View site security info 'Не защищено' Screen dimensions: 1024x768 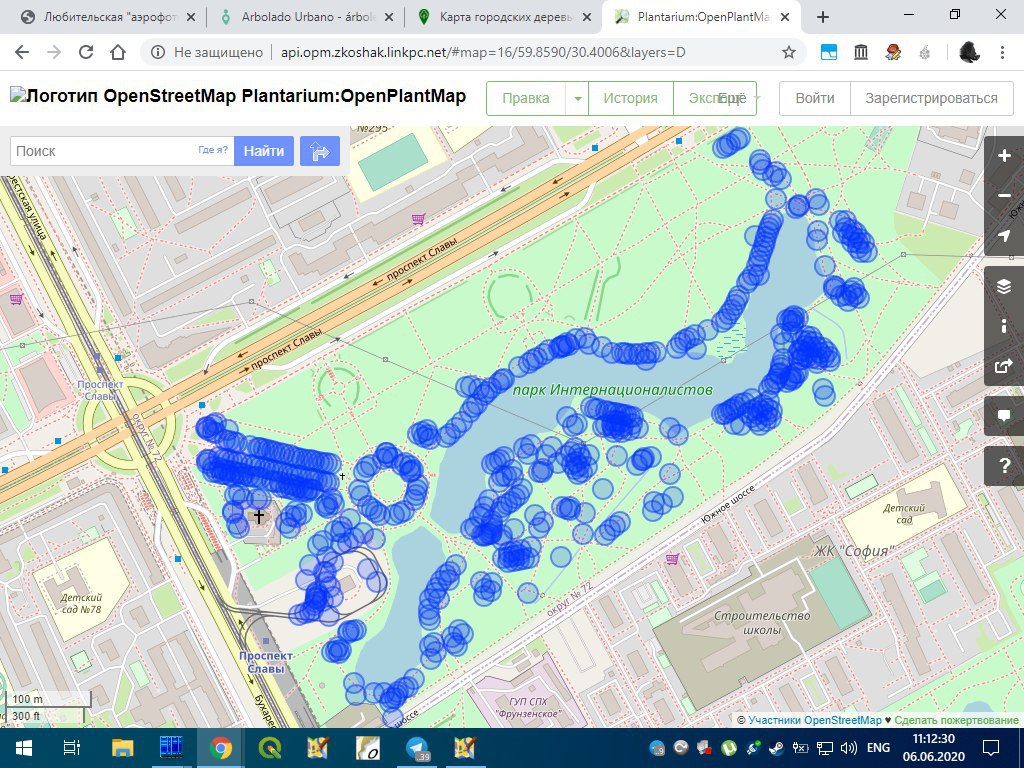[x=207, y=52]
